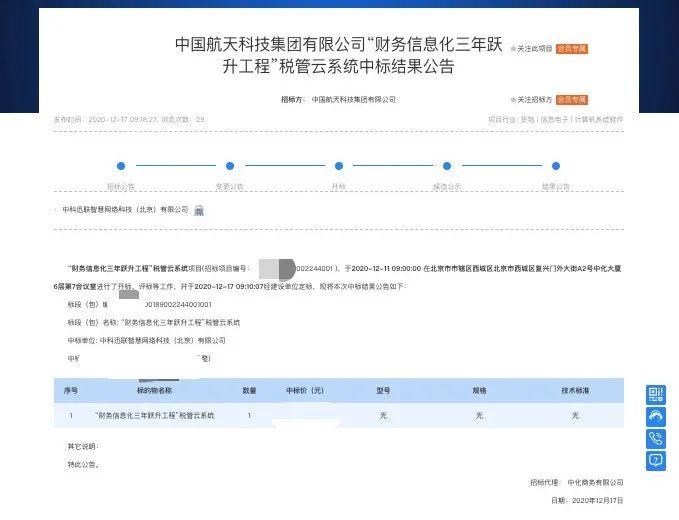Click the 技术标准 column header
The height and width of the screenshot is (520, 679).
point(575,391)
